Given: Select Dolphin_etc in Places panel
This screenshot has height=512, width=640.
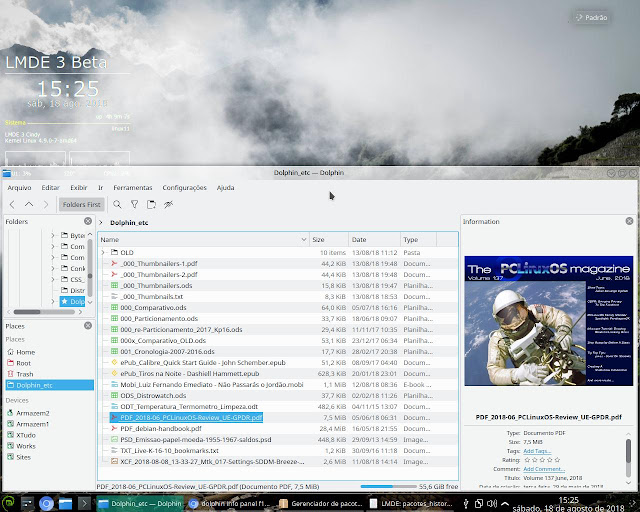Looking at the screenshot, I should (49, 385).
